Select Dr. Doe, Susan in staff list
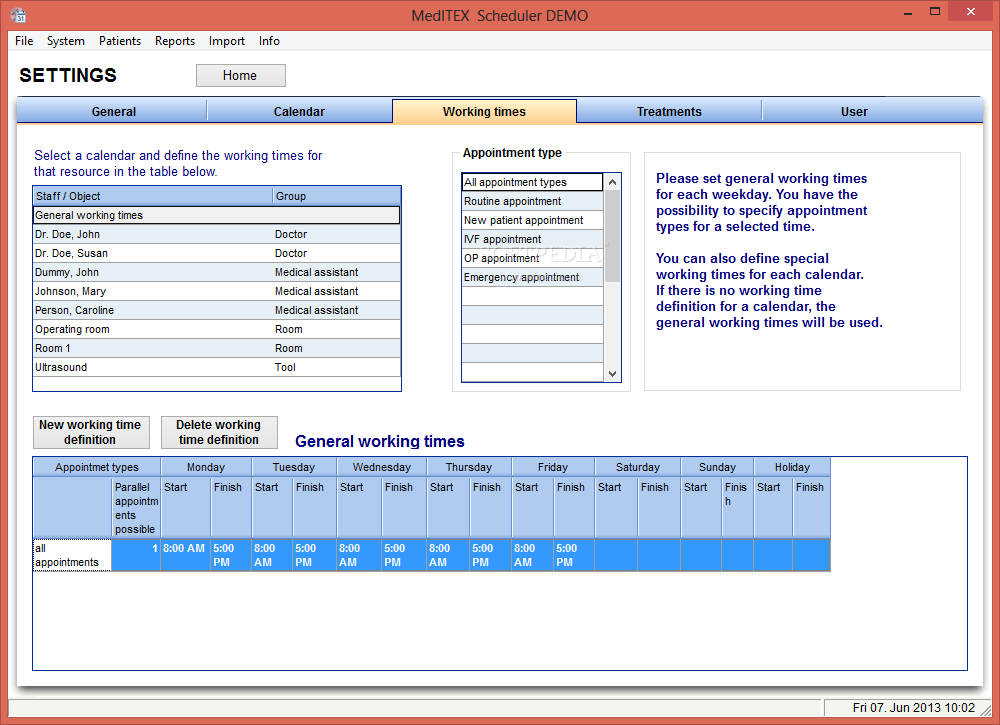Viewport: 1000px width, 725px height. tap(216, 253)
